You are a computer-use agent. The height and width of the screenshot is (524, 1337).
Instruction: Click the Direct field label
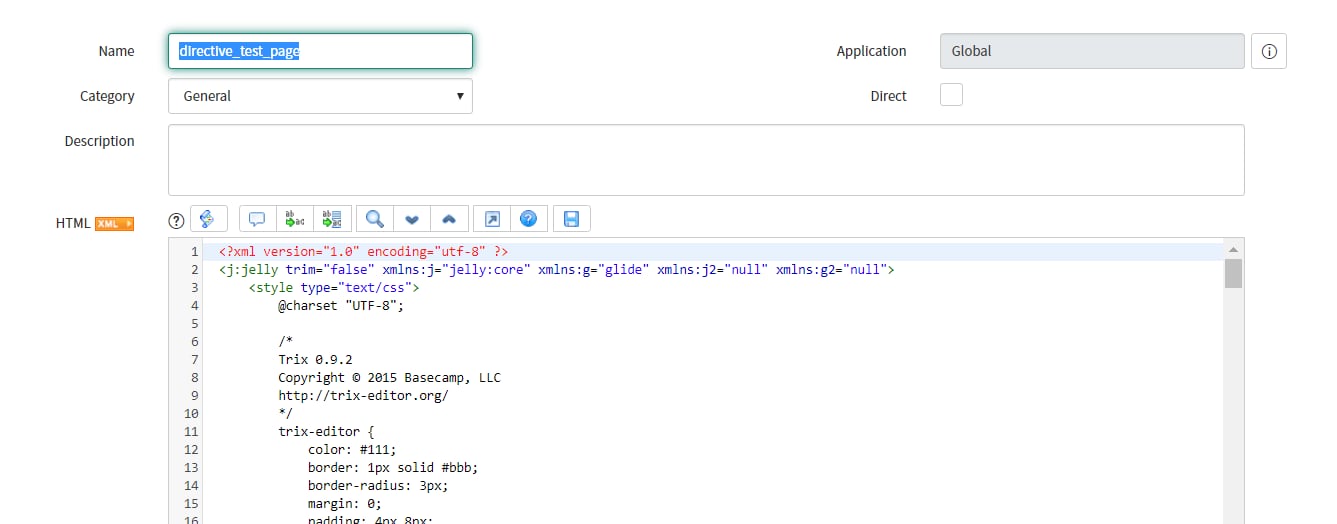(x=888, y=96)
